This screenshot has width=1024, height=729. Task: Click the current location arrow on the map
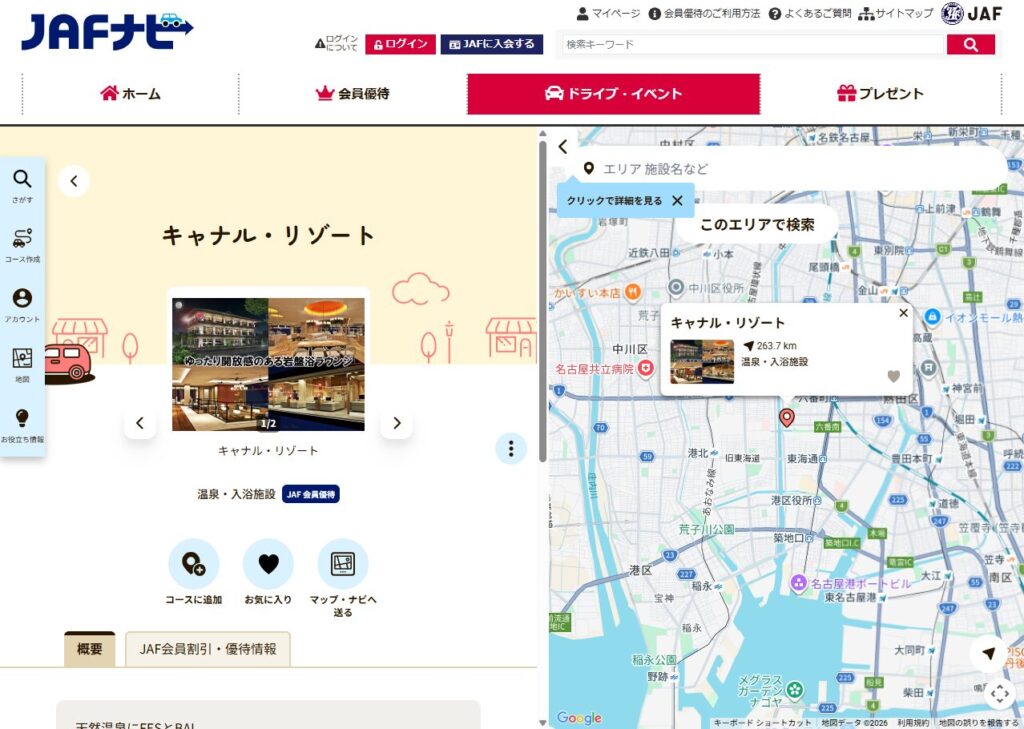(989, 653)
